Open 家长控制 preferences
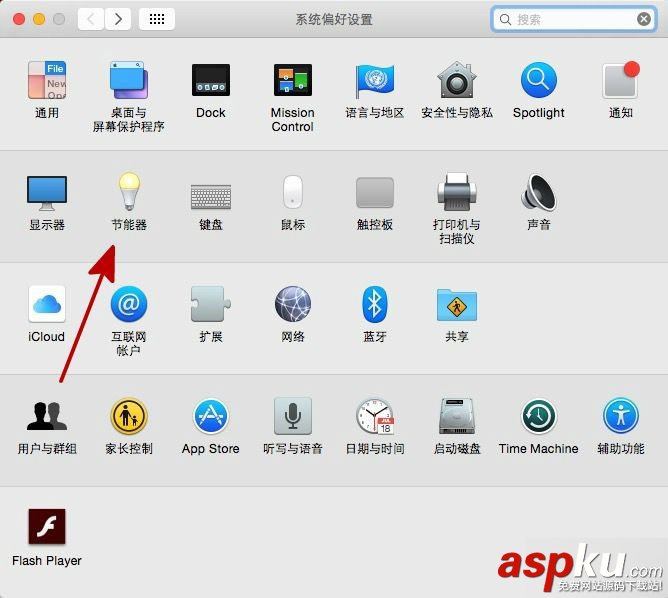This screenshot has width=668, height=598. (x=129, y=416)
